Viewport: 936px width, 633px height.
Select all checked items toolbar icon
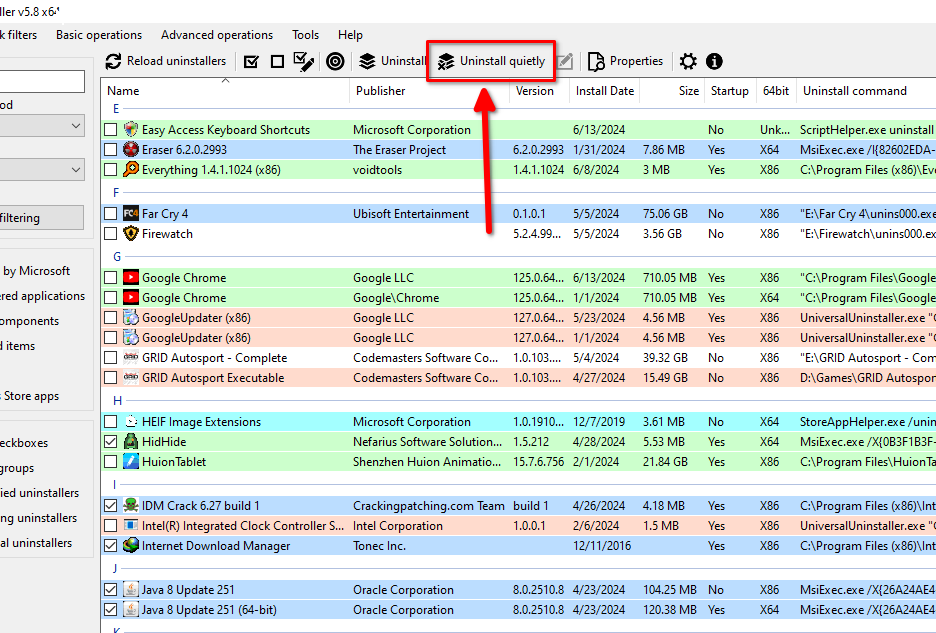[x=251, y=61]
